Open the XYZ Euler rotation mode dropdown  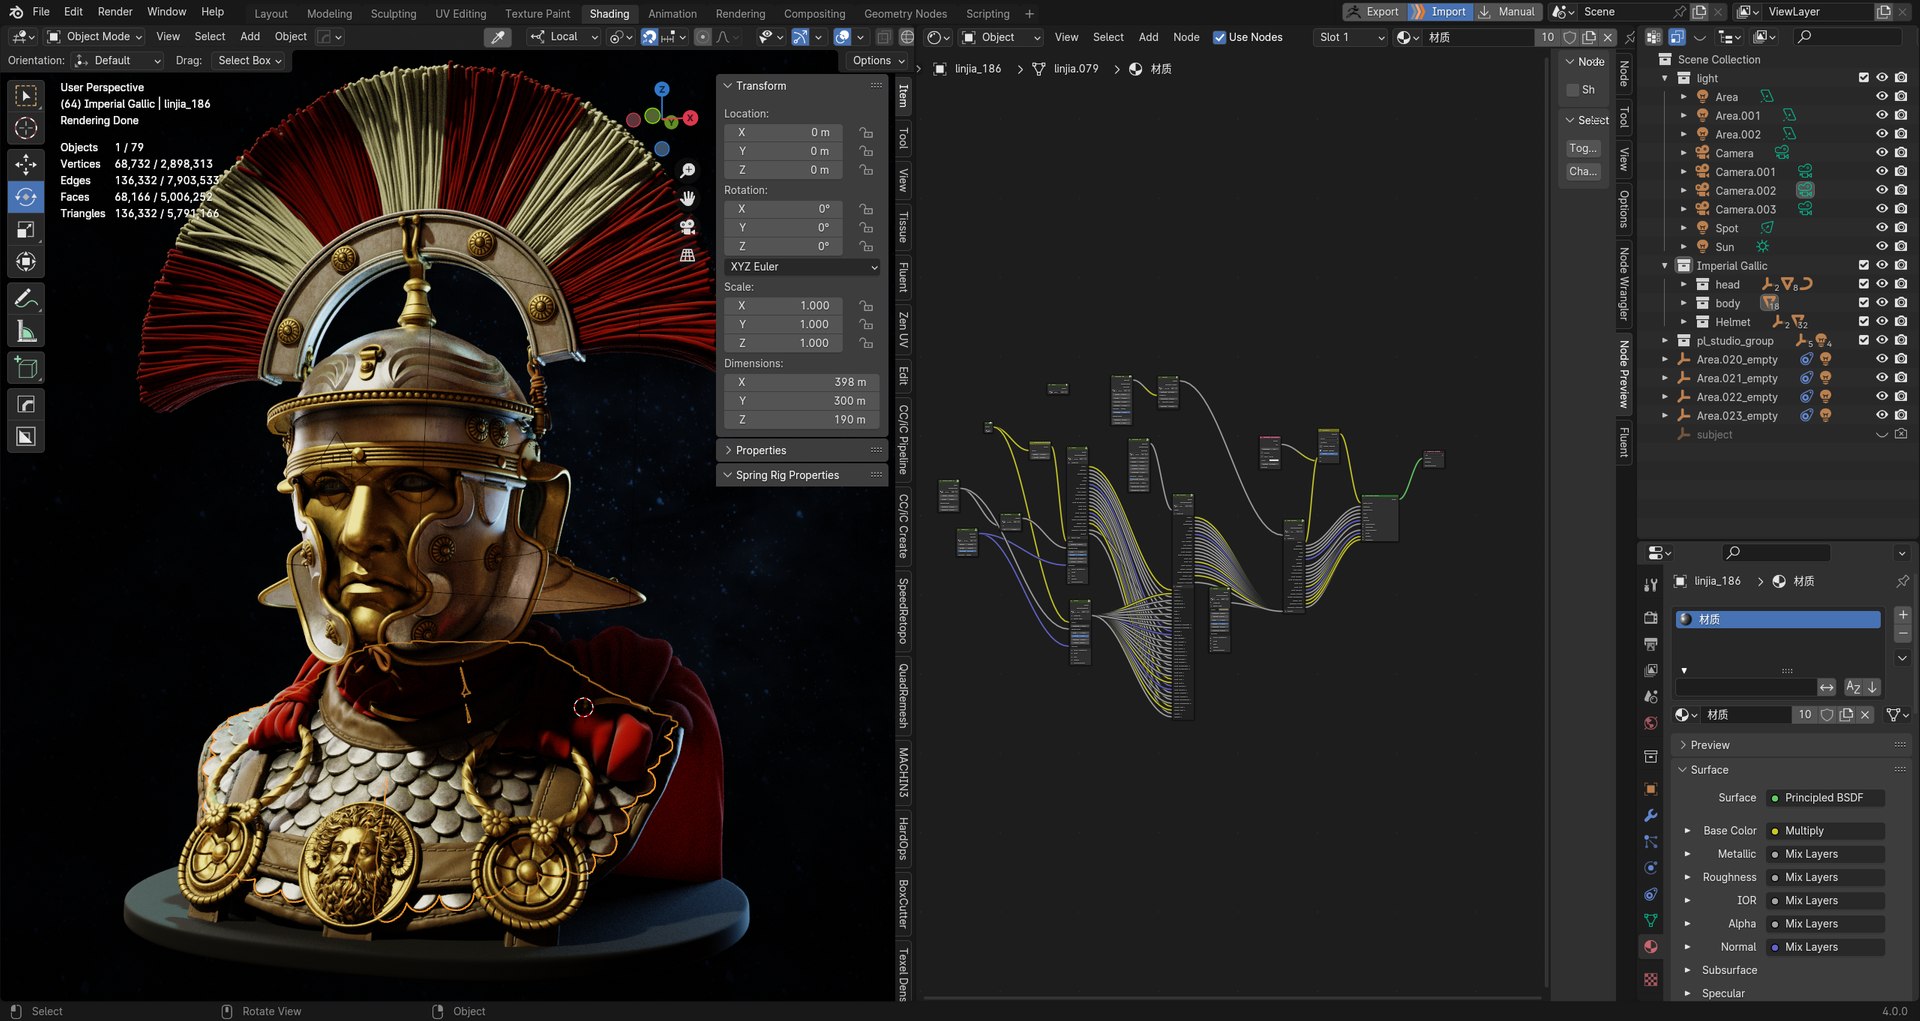(x=803, y=267)
